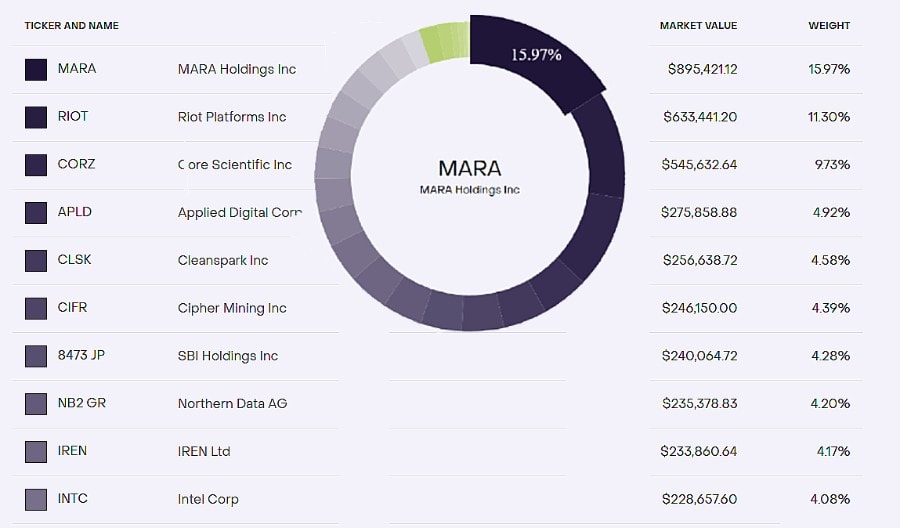
Task: Click the 4.08% weight value
Action: 830,499
